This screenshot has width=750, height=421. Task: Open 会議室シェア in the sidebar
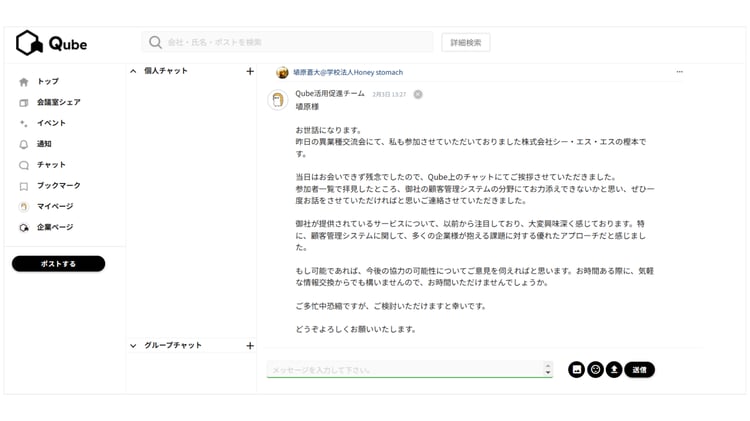point(58,102)
